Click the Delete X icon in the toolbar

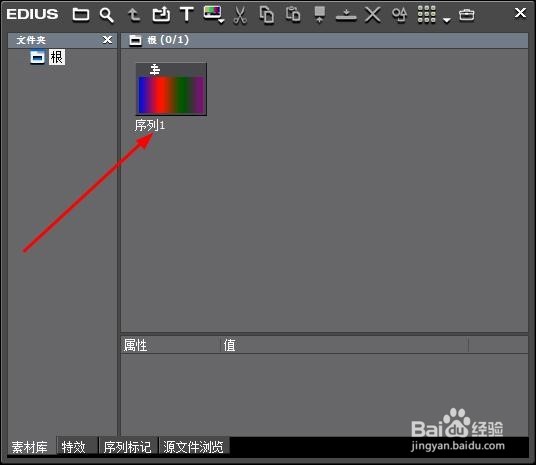point(373,15)
